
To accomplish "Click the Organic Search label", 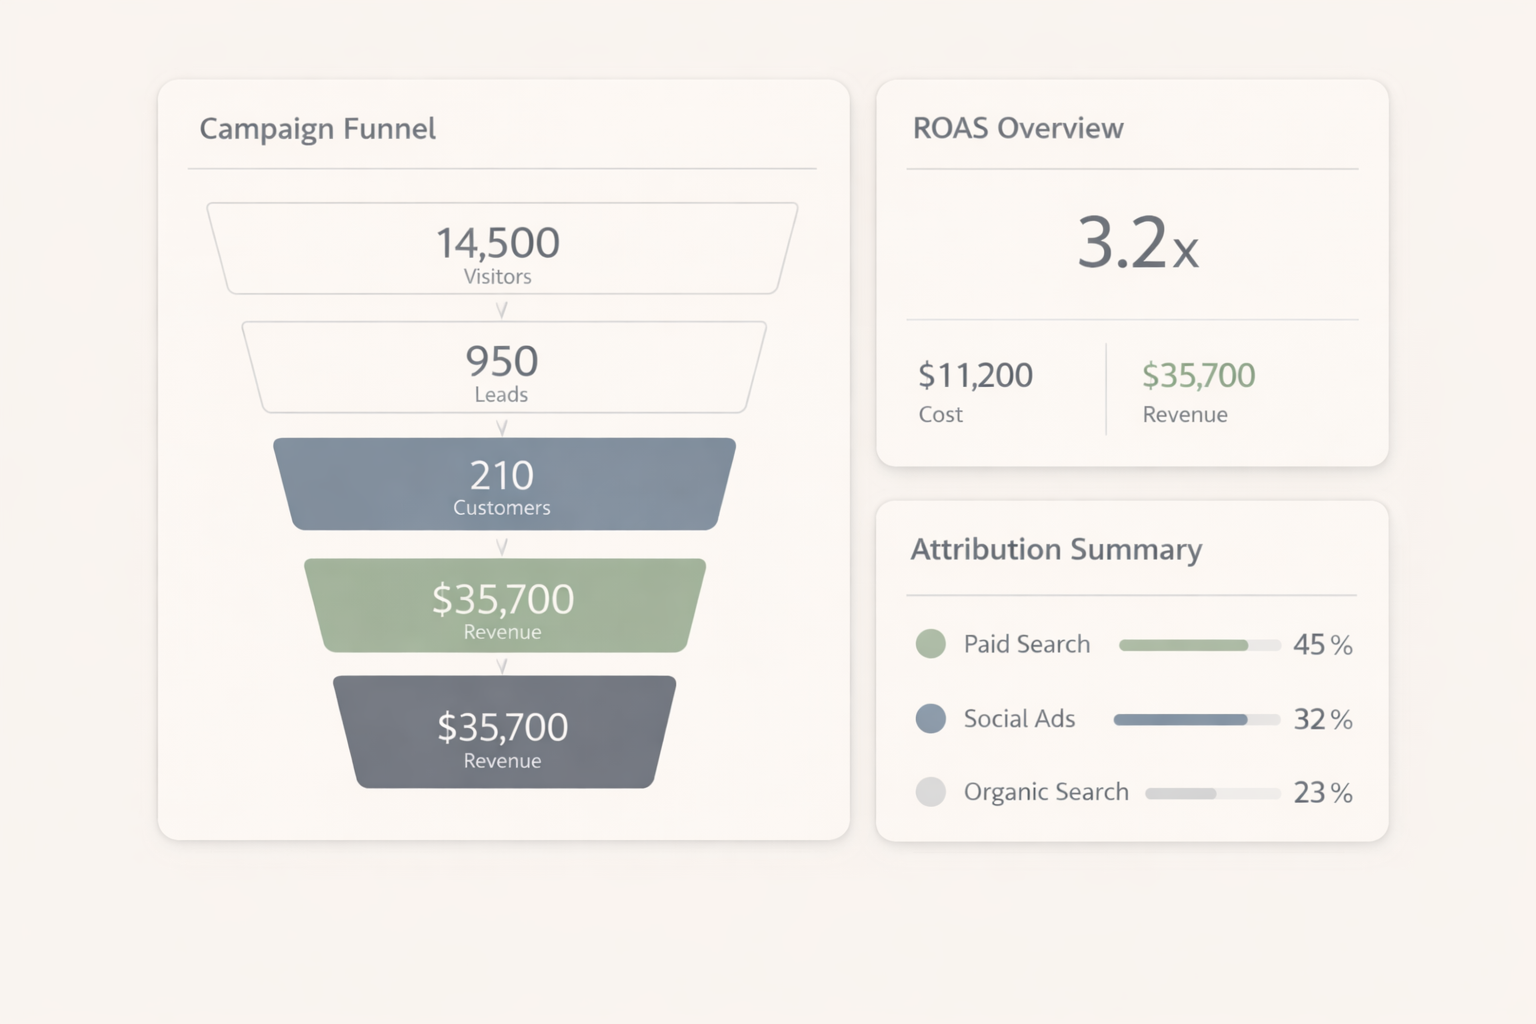I will tap(1046, 792).
